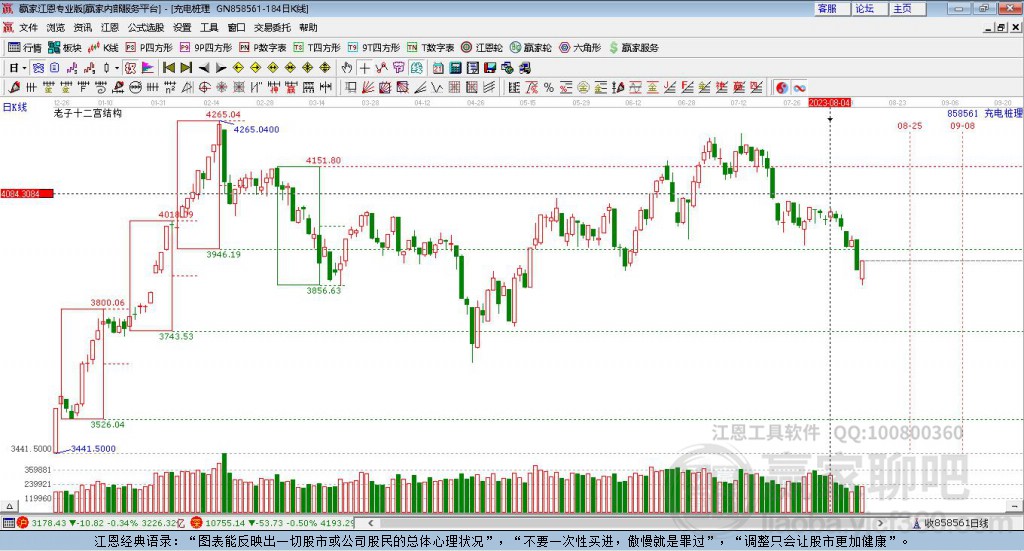Image resolution: width=1024 pixels, height=551 pixels.
Task: Open the 江恩 menu
Action: pos(110,27)
